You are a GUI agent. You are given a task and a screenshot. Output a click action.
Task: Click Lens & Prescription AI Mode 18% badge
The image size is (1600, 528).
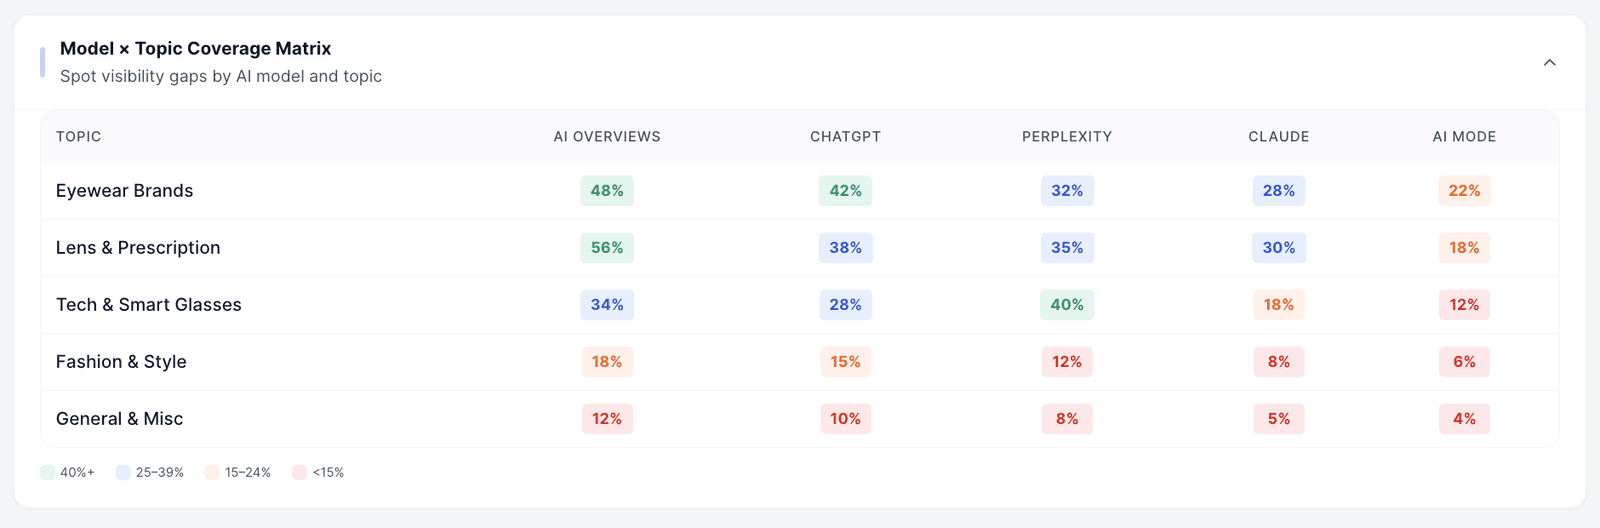point(1464,248)
